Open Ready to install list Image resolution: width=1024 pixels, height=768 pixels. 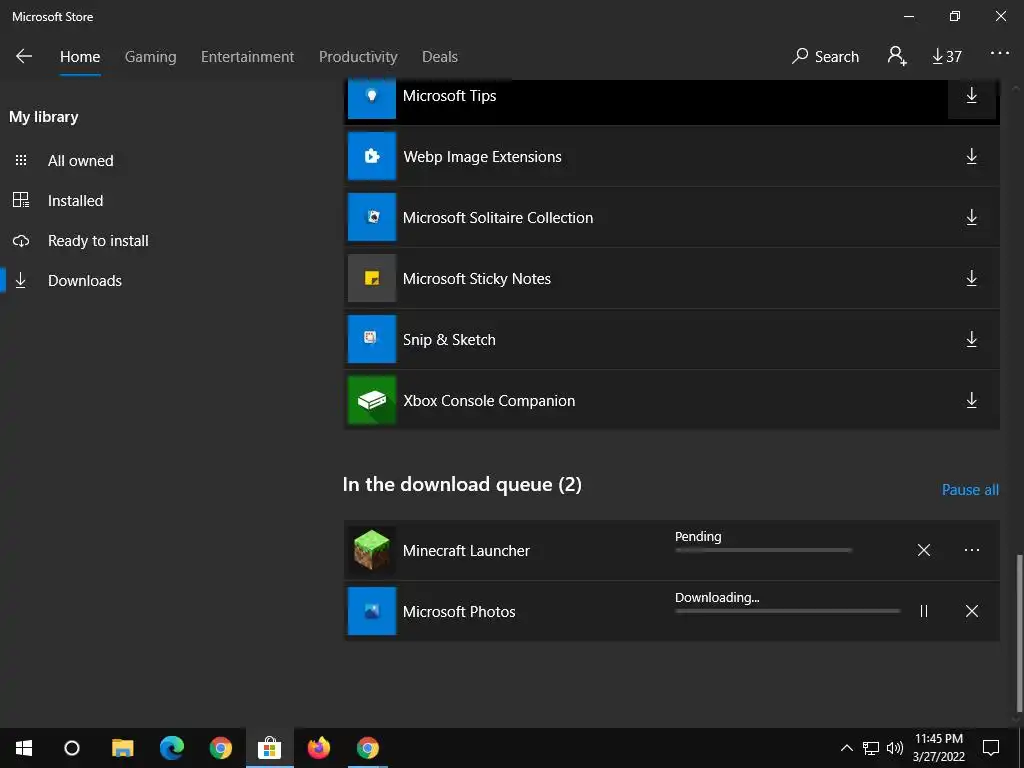coord(98,241)
